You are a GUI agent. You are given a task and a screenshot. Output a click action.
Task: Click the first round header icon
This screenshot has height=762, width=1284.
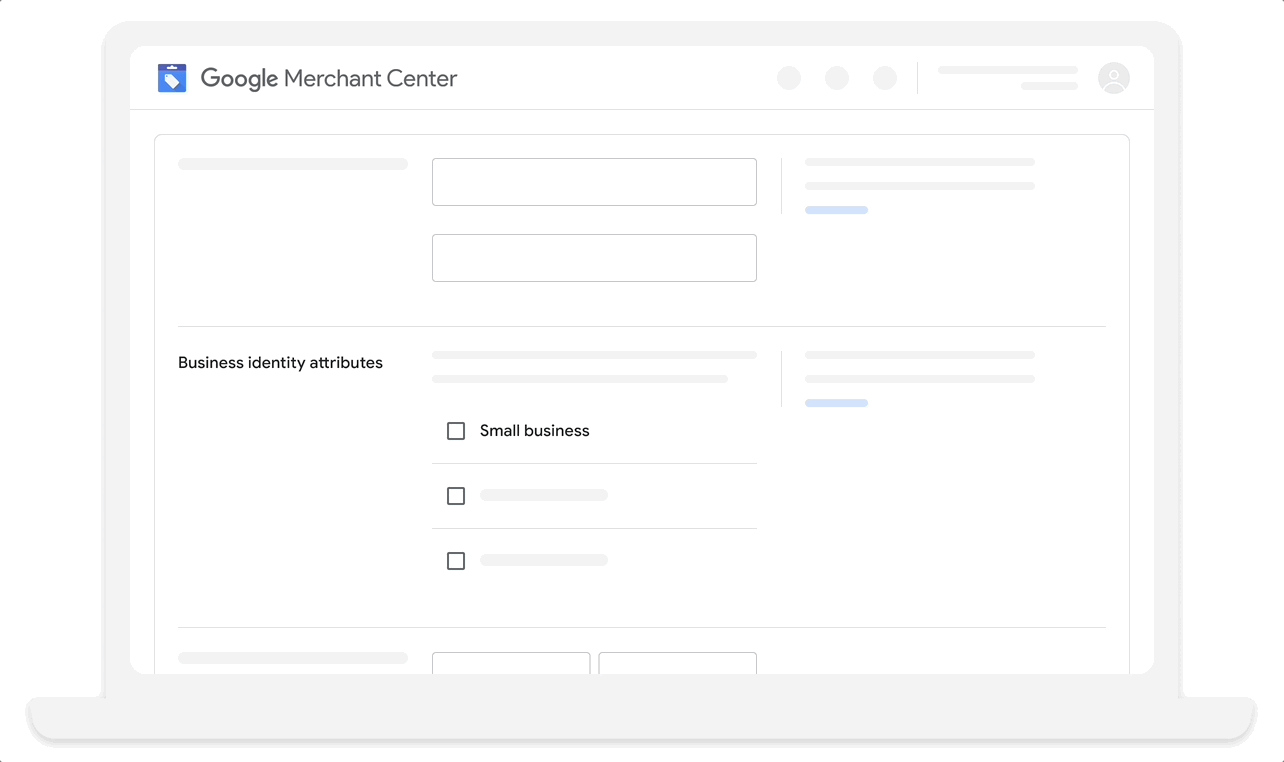(789, 78)
